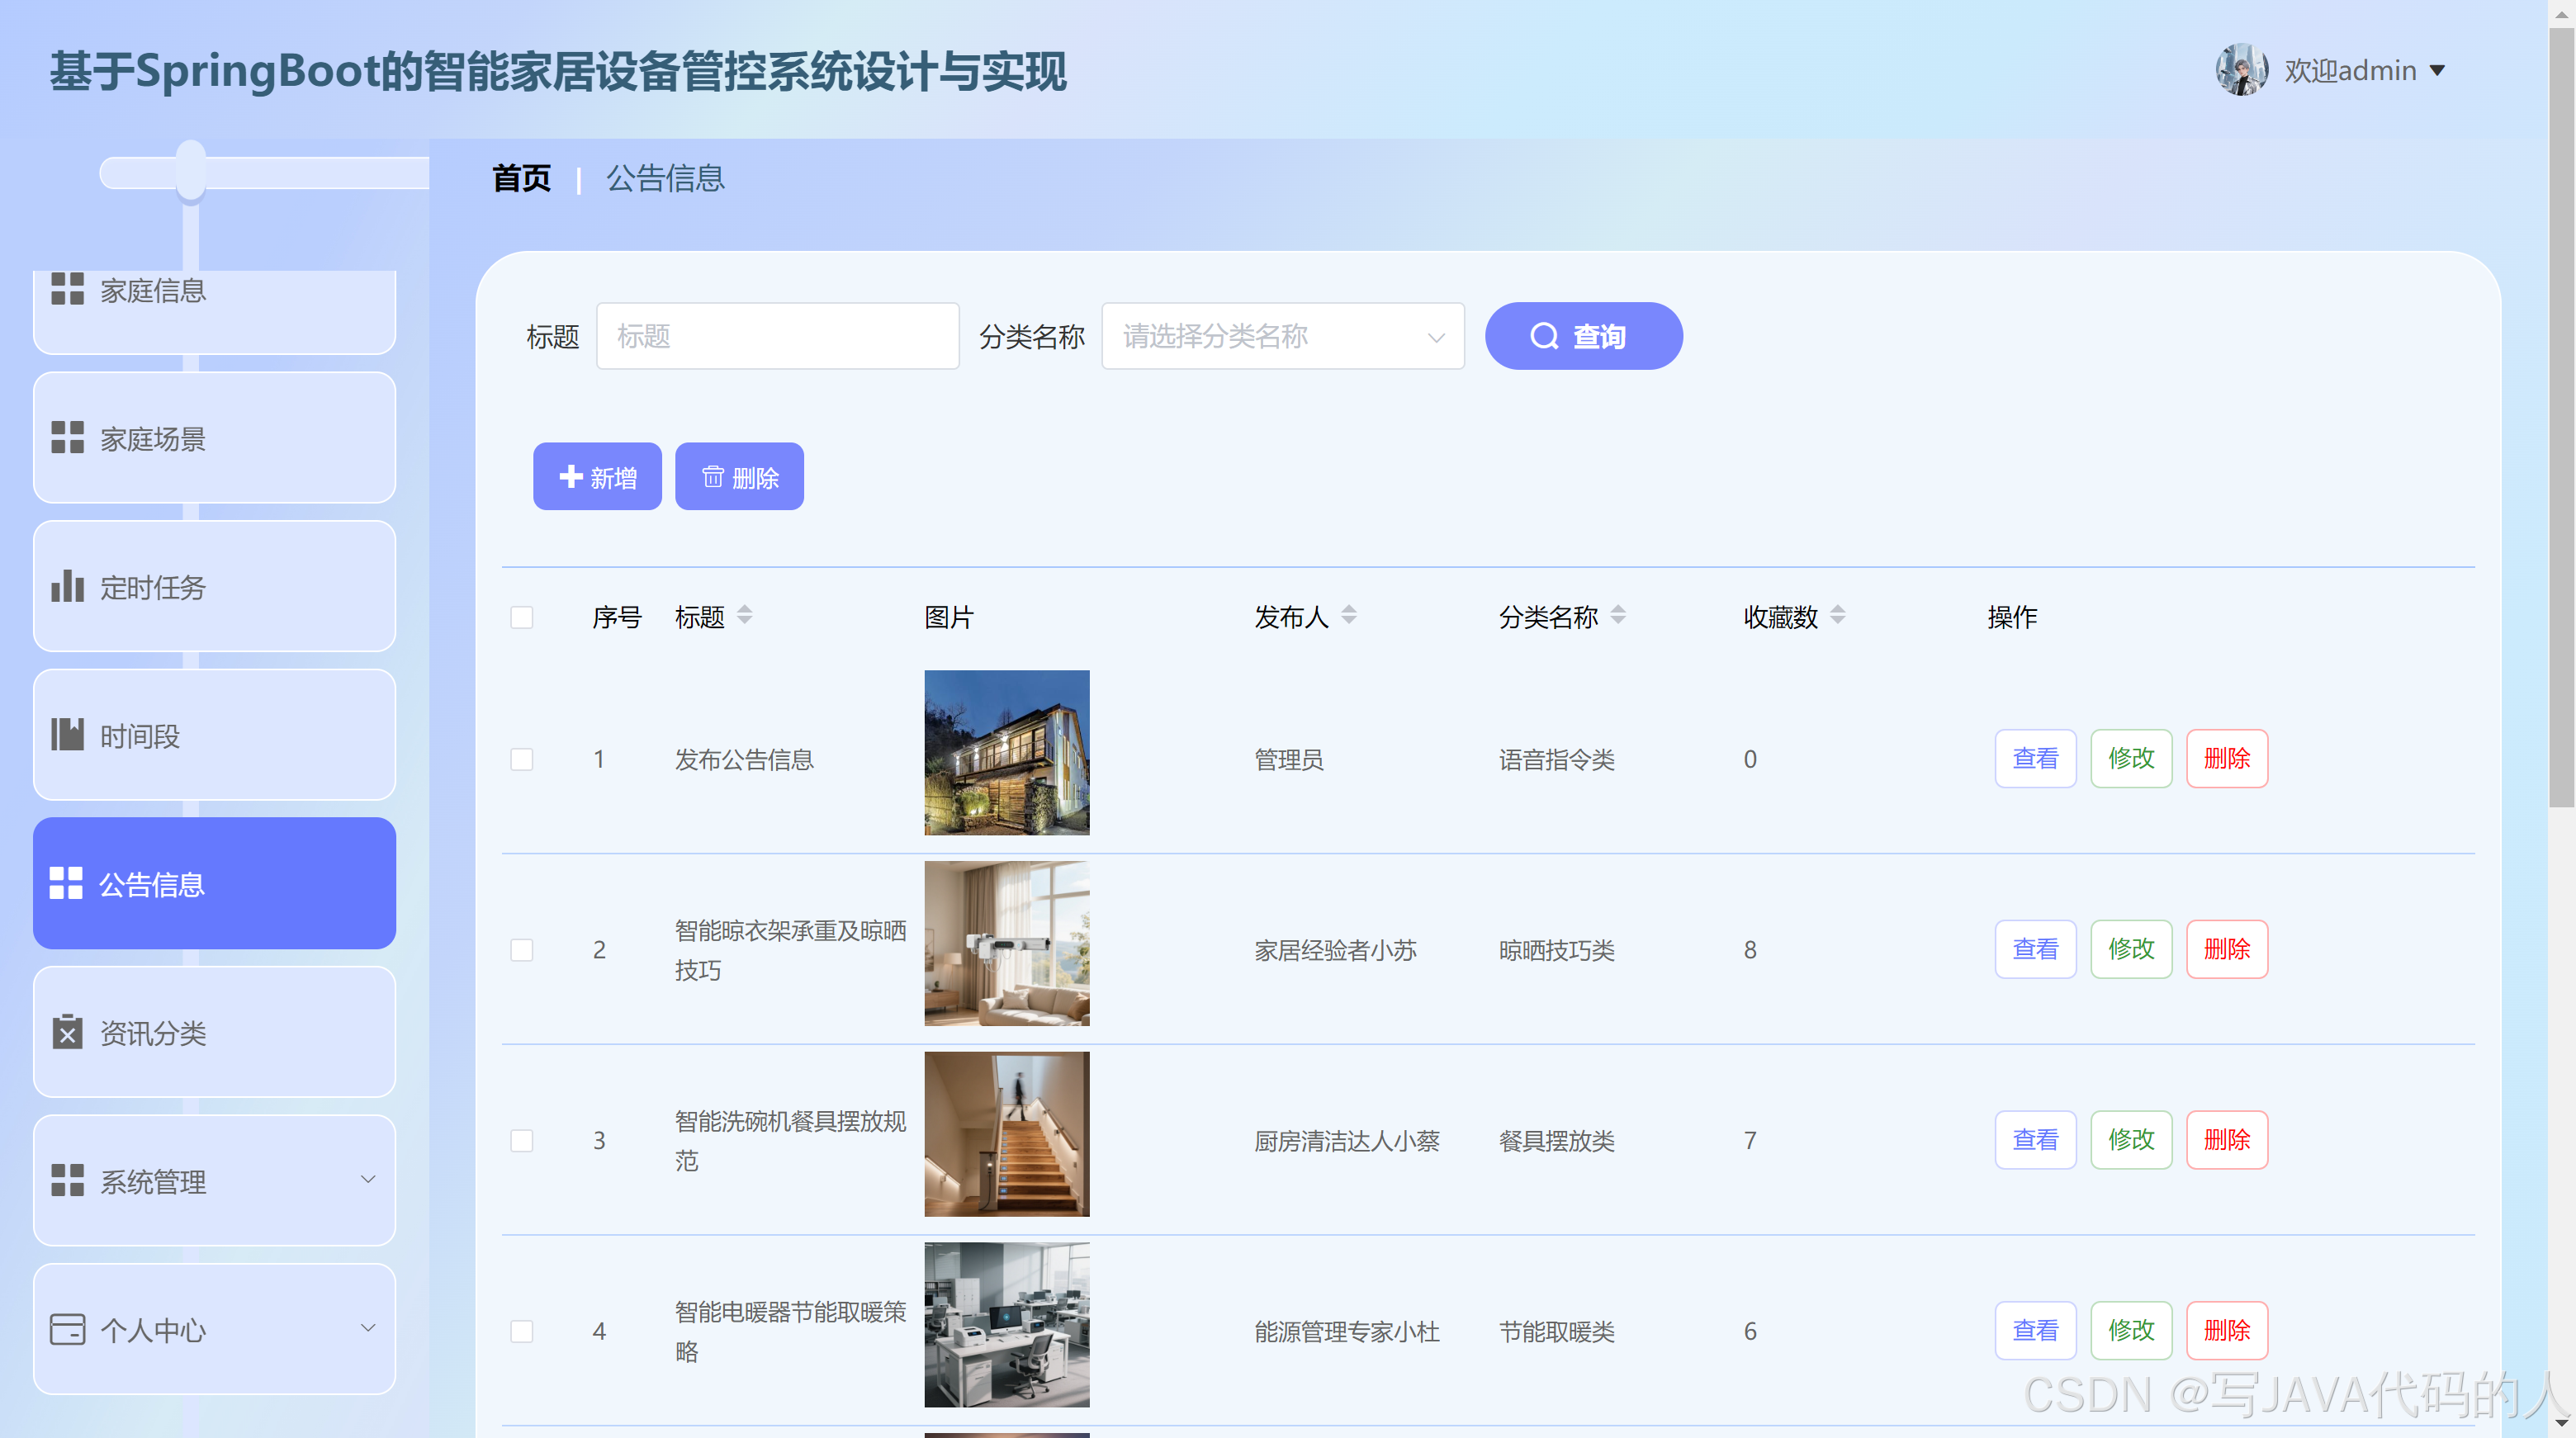The image size is (2576, 1438).
Task: Open the 时间段 menu item
Action: [214, 734]
